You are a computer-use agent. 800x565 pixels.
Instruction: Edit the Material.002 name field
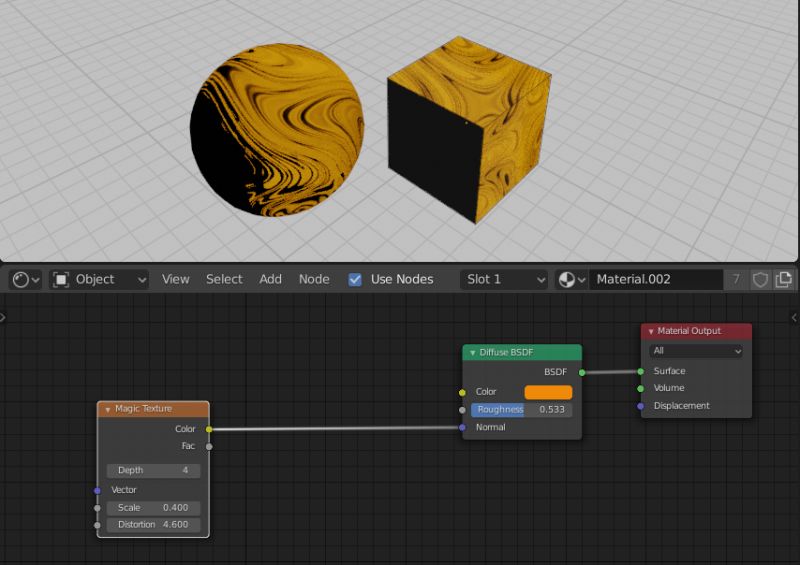pos(656,280)
